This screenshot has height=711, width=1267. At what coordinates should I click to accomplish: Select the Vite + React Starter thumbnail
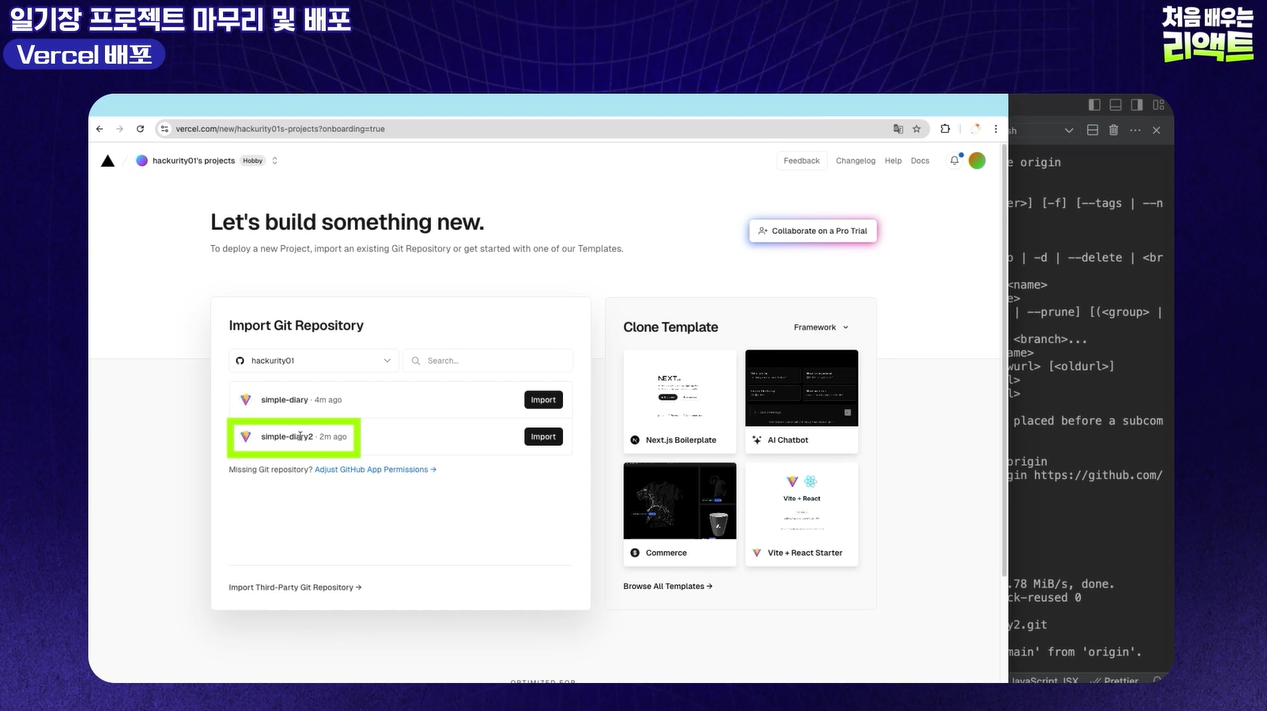click(802, 501)
